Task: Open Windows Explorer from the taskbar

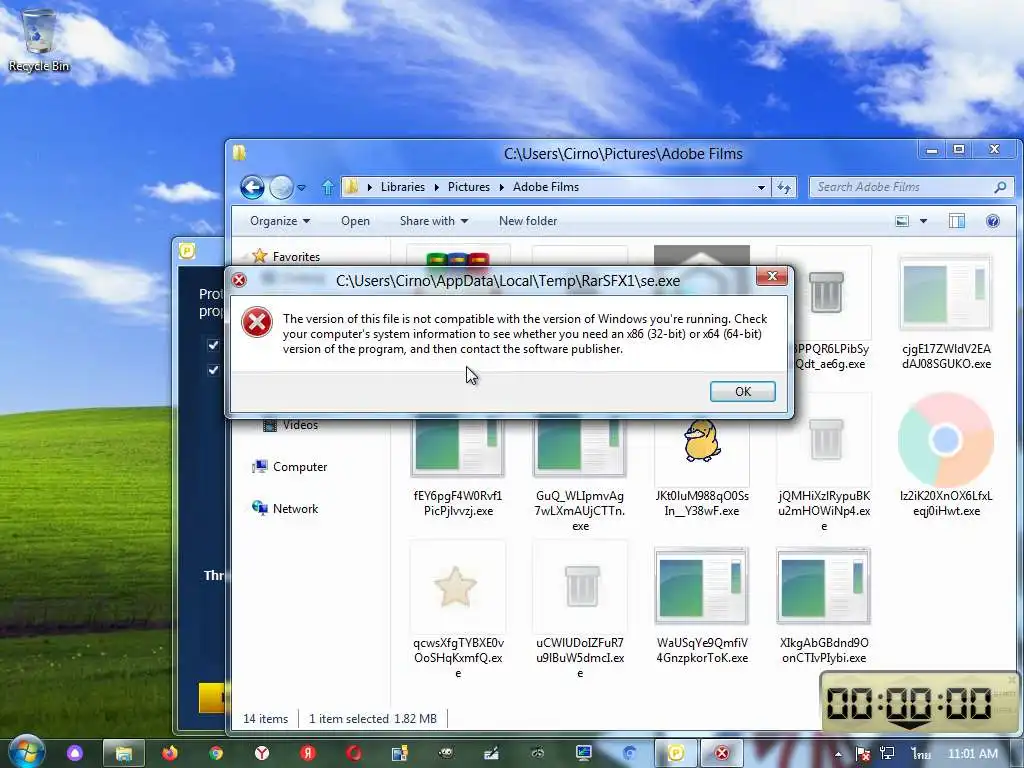Action: (x=124, y=754)
